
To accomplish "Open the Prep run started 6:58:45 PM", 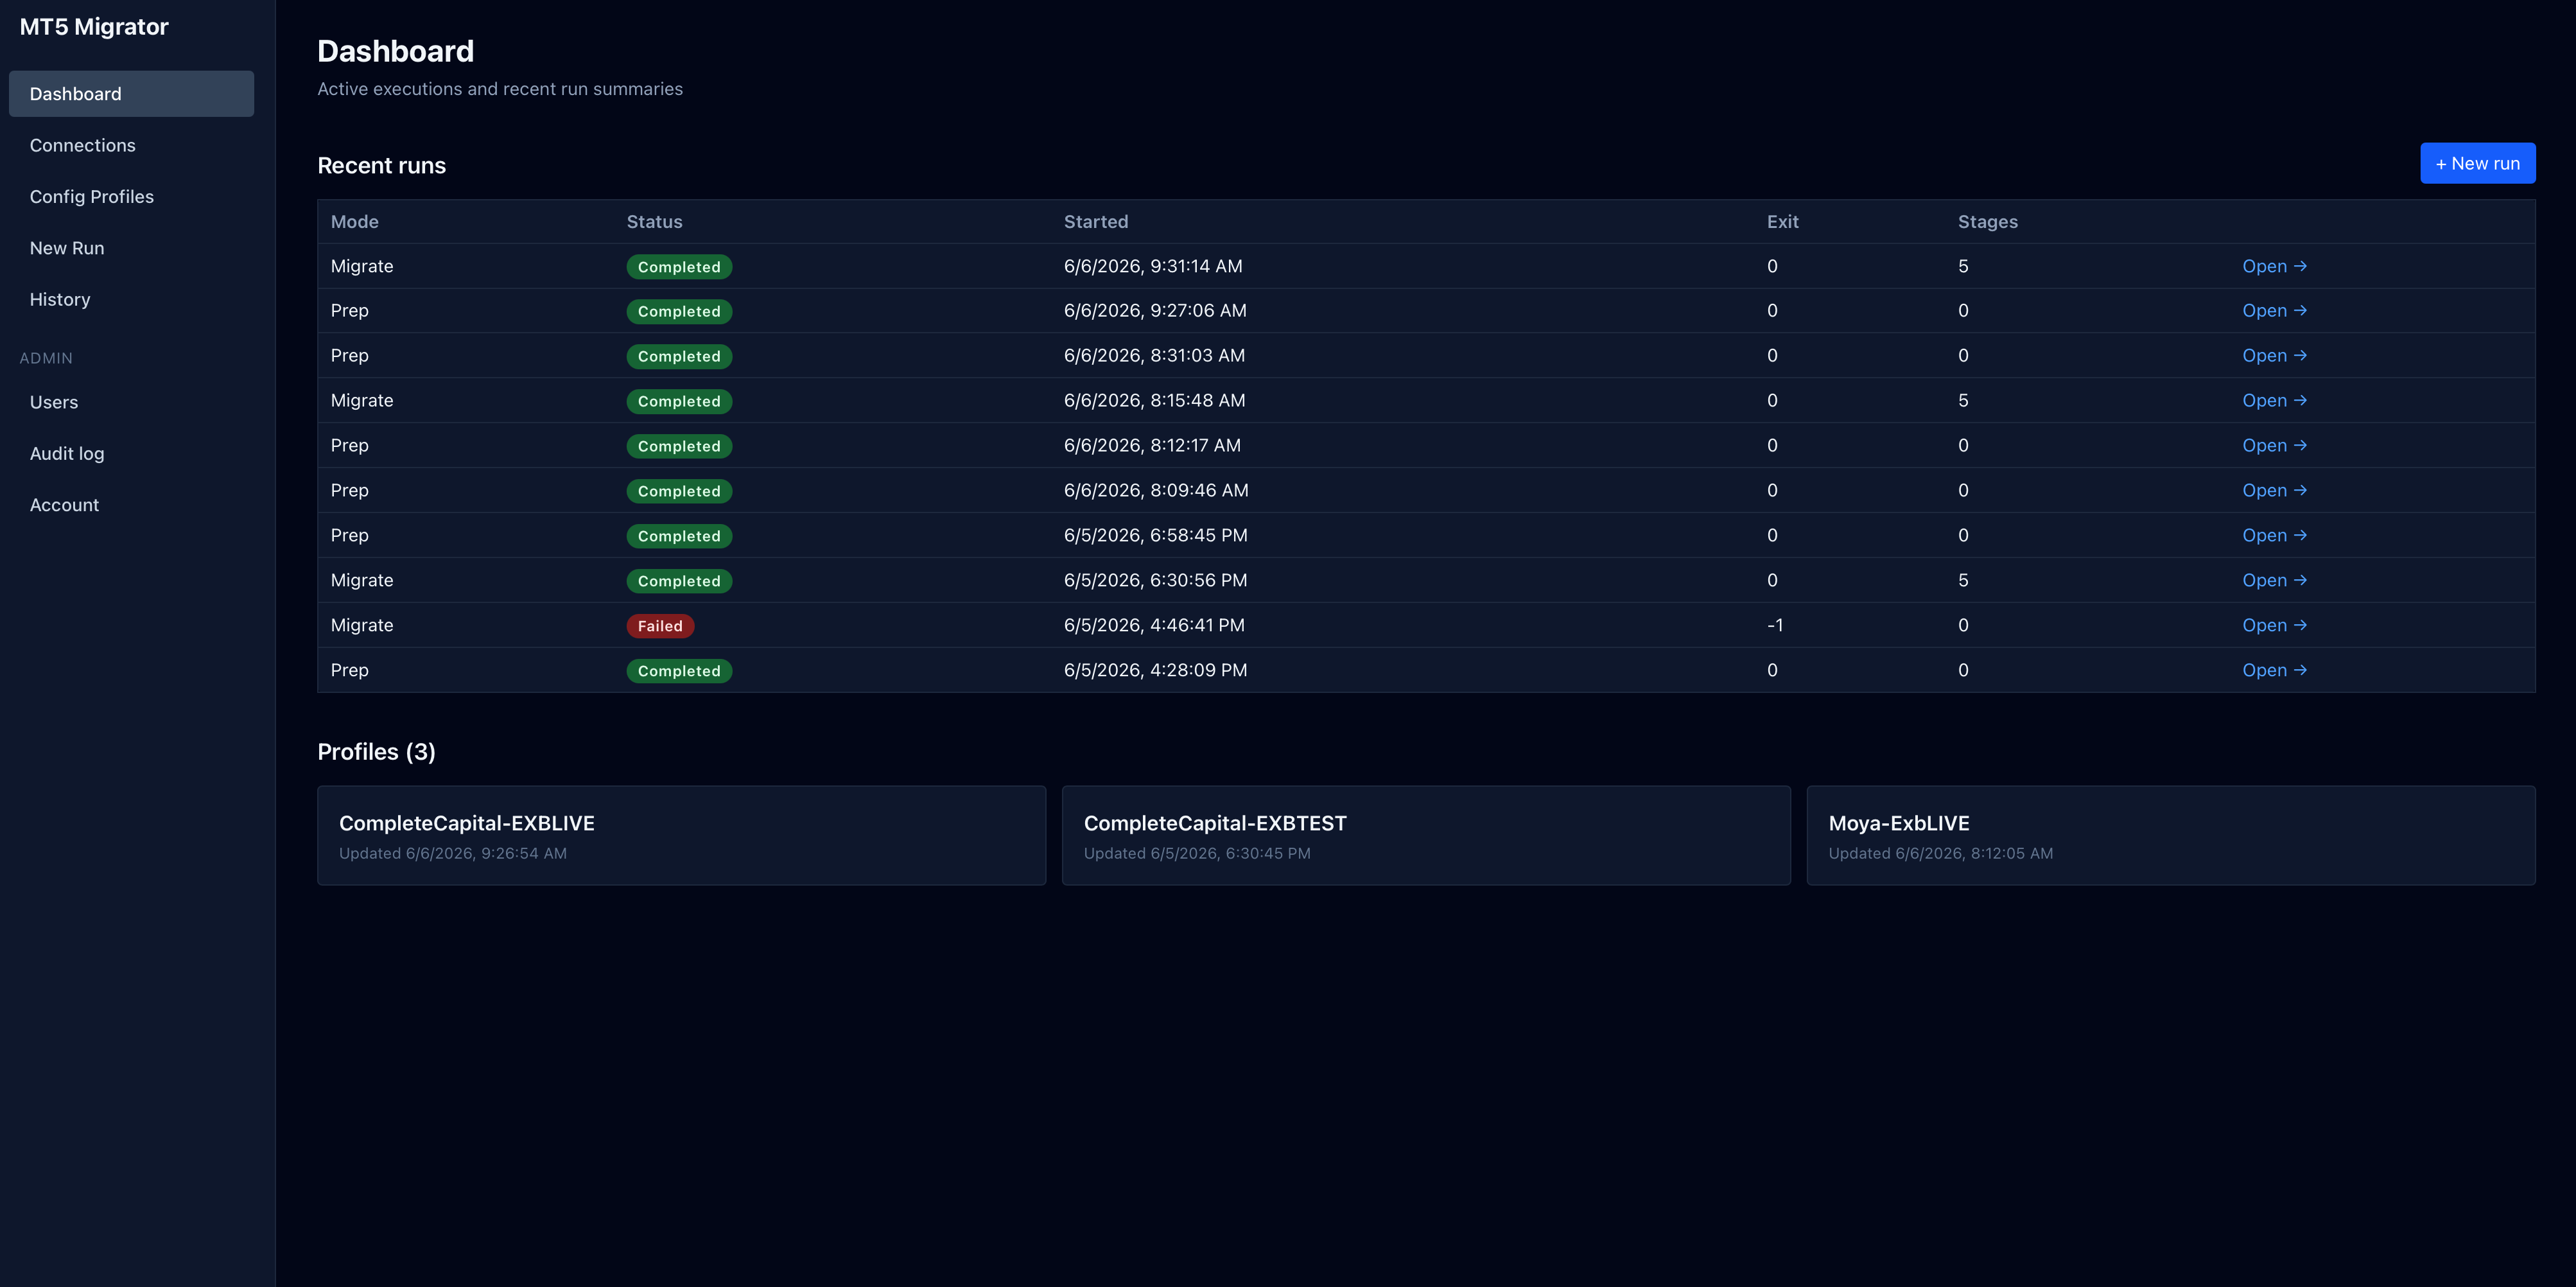I will [x=2274, y=536].
